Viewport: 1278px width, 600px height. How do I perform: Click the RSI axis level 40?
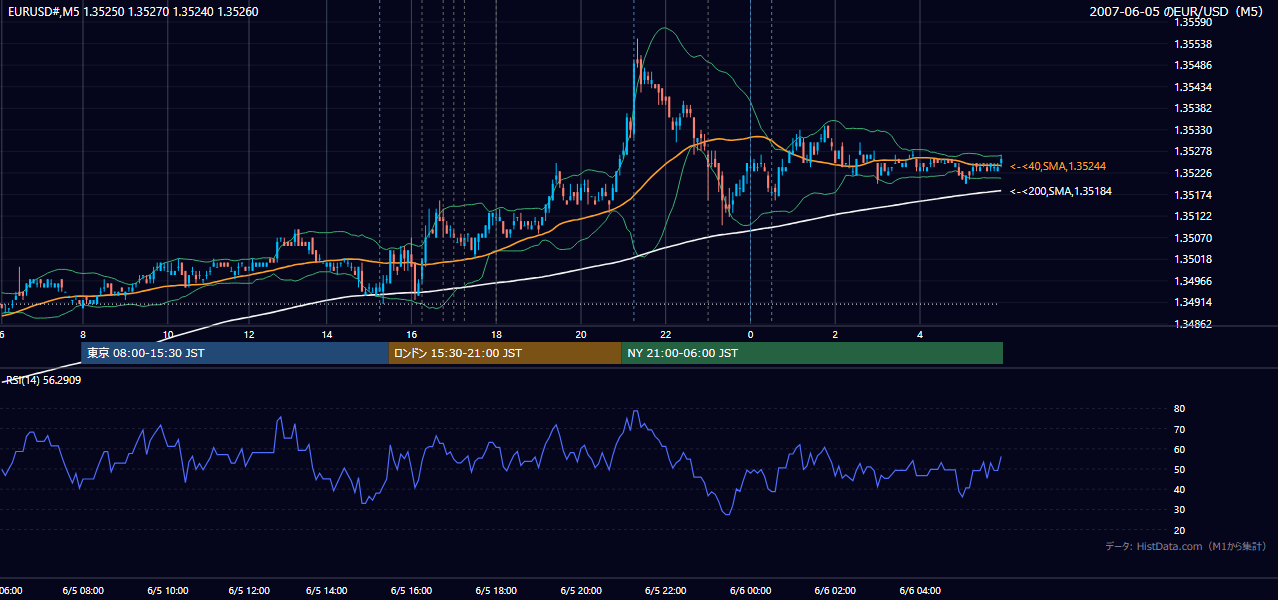point(1179,490)
